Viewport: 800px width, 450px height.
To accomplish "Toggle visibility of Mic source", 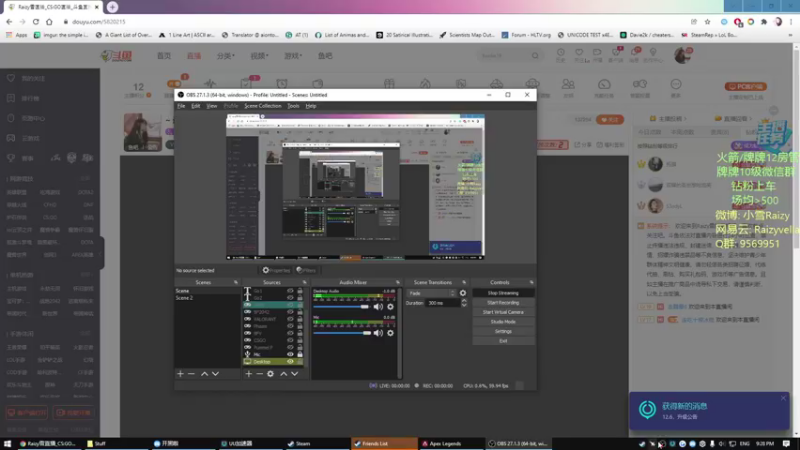I will pyautogui.click(x=290, y=354).
